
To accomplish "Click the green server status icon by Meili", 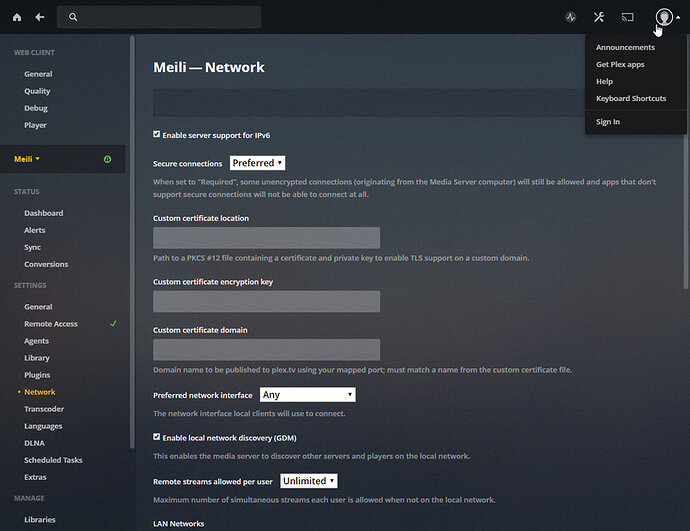I will tap(107, 159).
